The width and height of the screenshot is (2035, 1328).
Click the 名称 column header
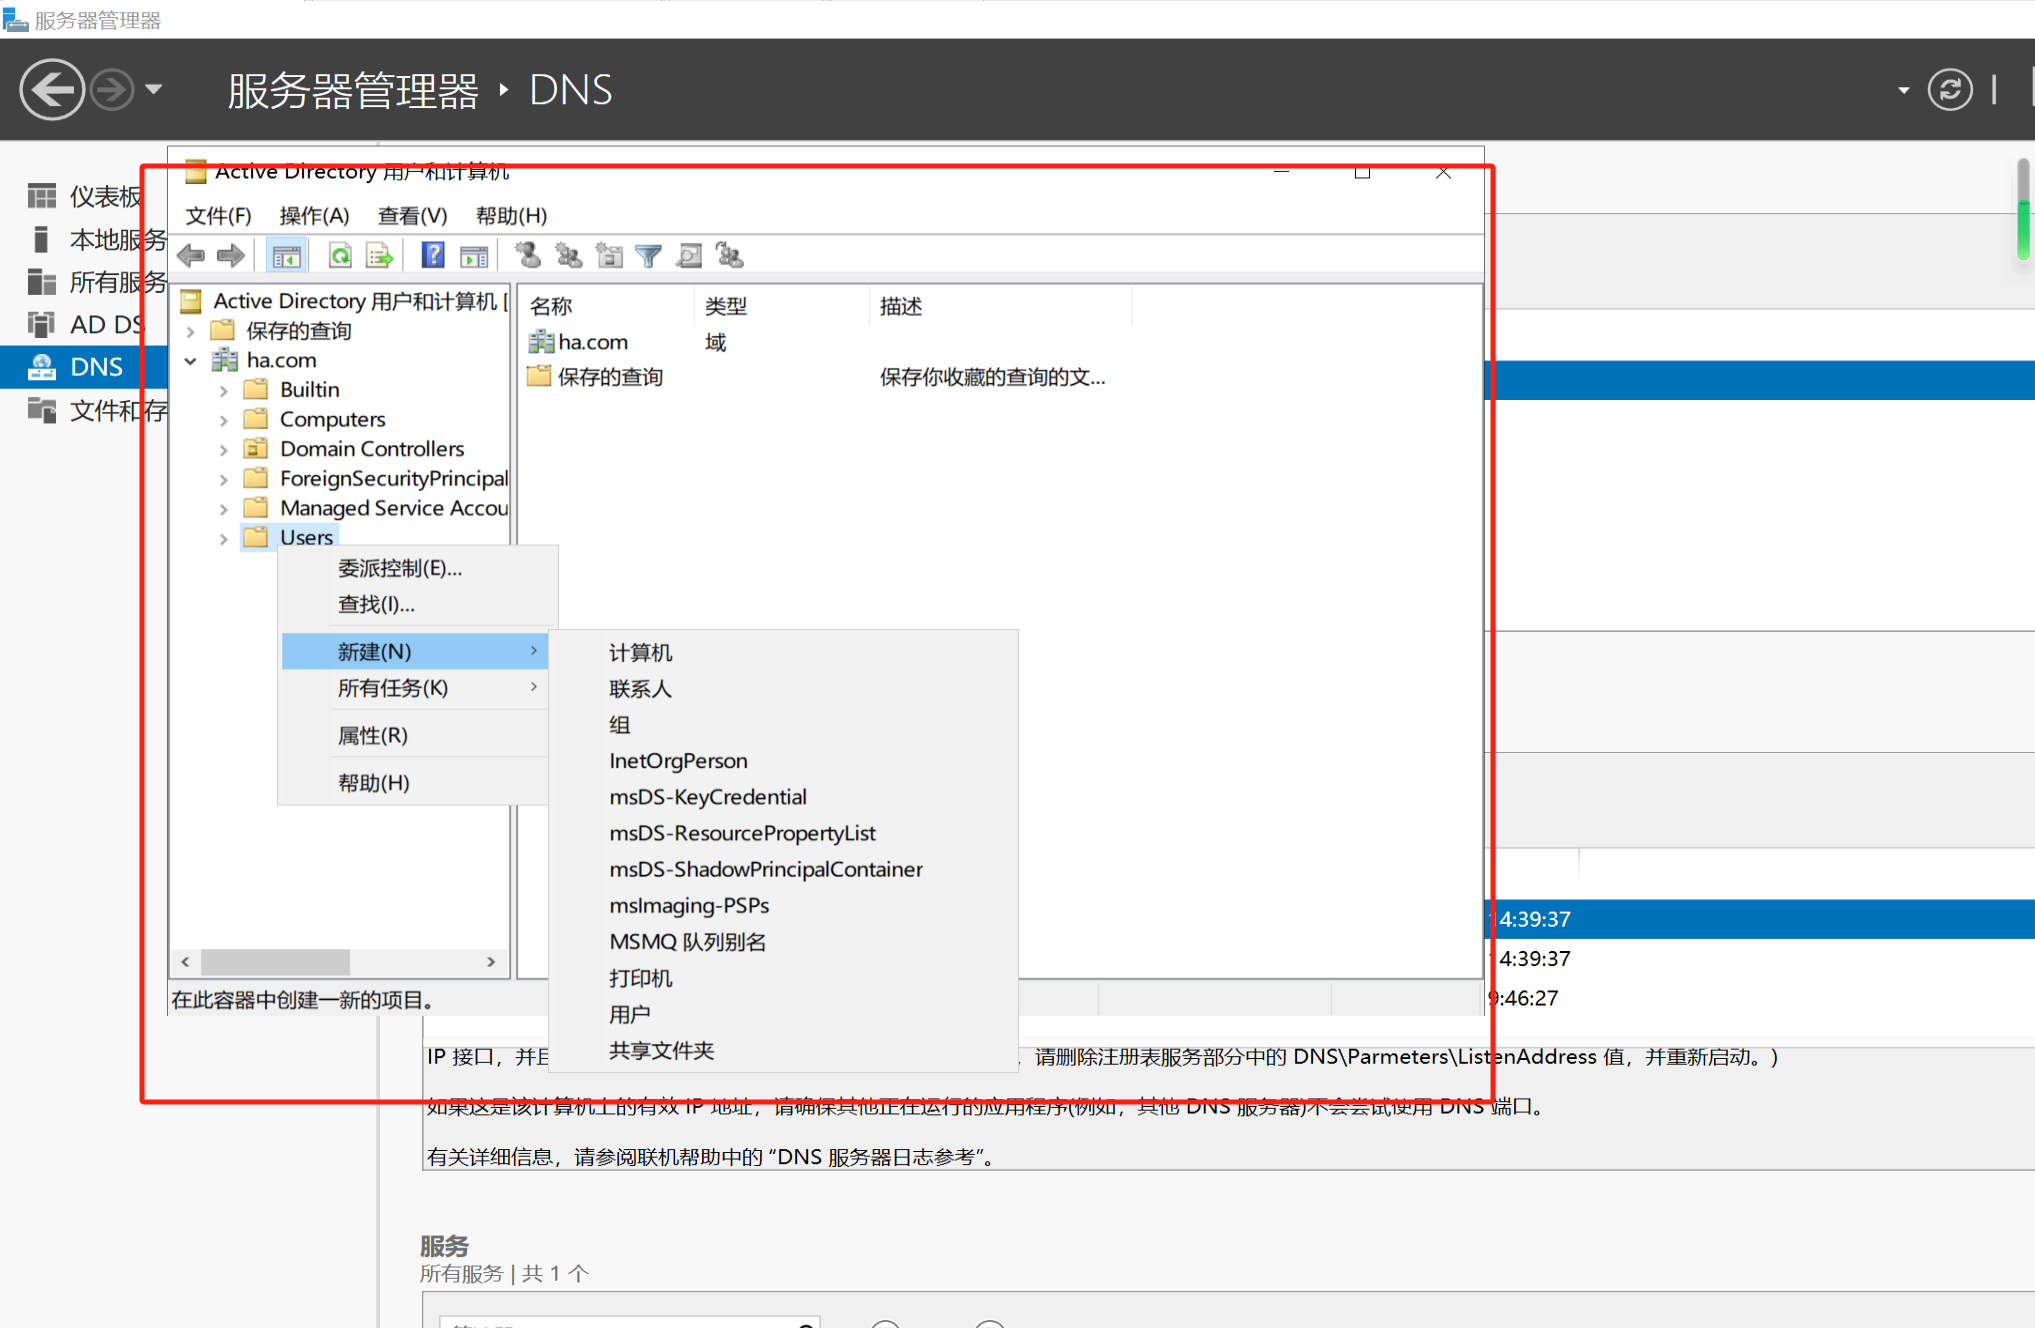point(606,306)
